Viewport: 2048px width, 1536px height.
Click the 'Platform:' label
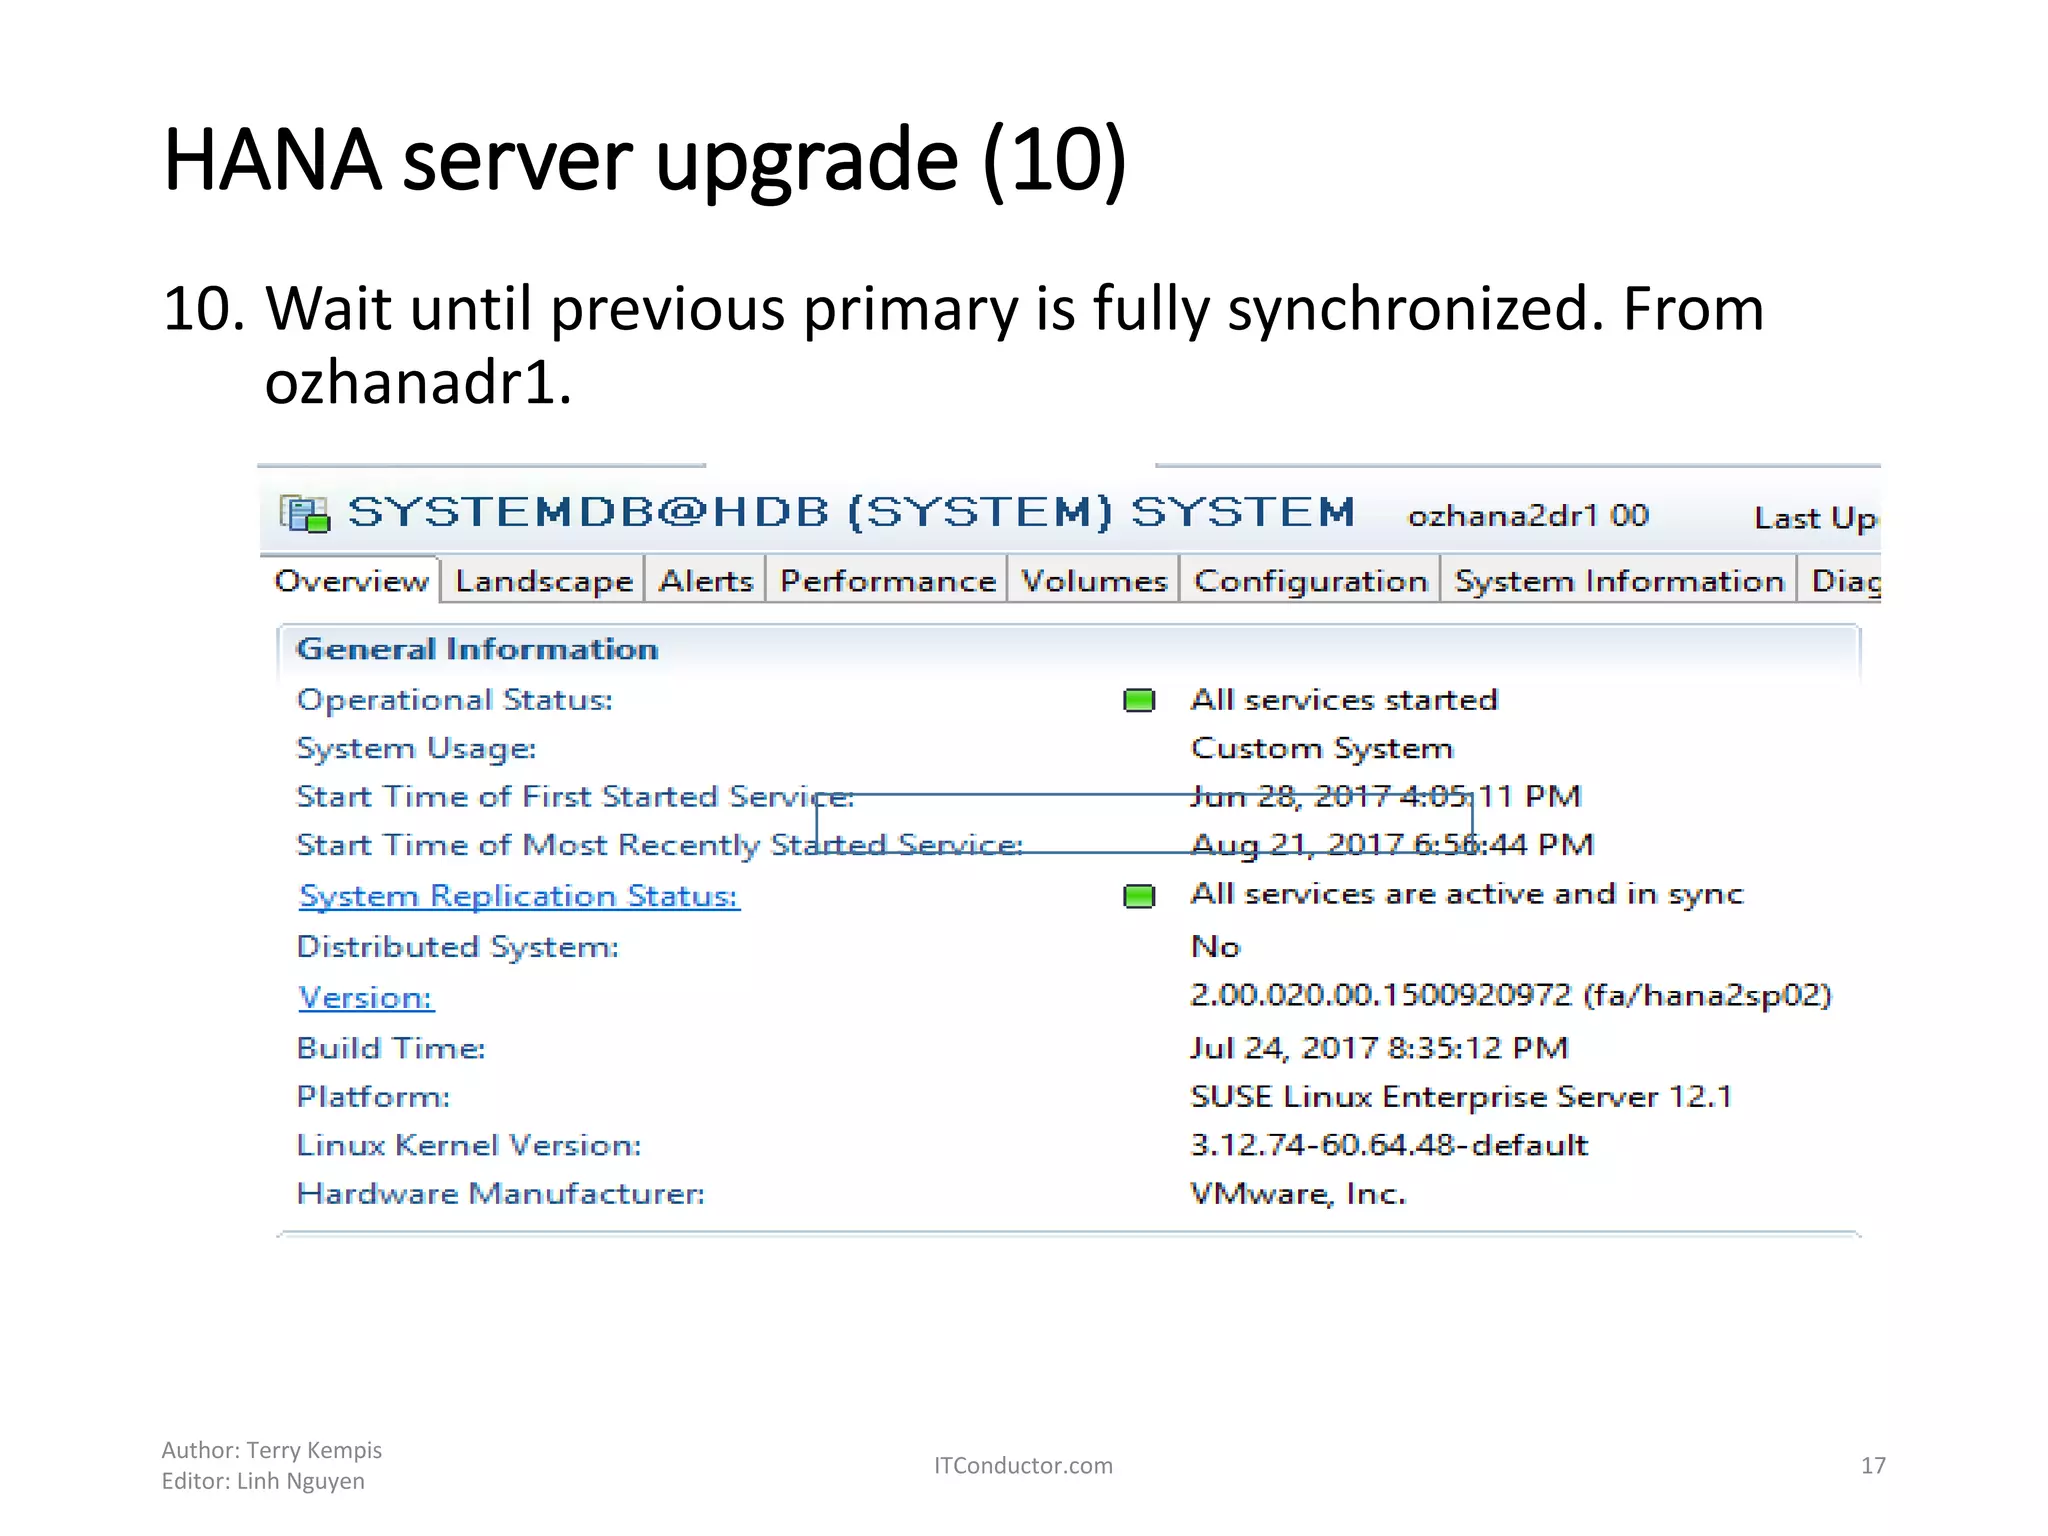(374, 1097)
